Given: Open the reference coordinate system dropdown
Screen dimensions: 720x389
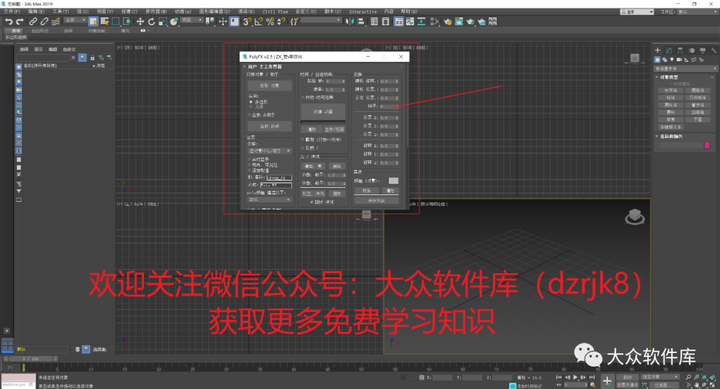Looking at the screenshot, I should (192, 20).
